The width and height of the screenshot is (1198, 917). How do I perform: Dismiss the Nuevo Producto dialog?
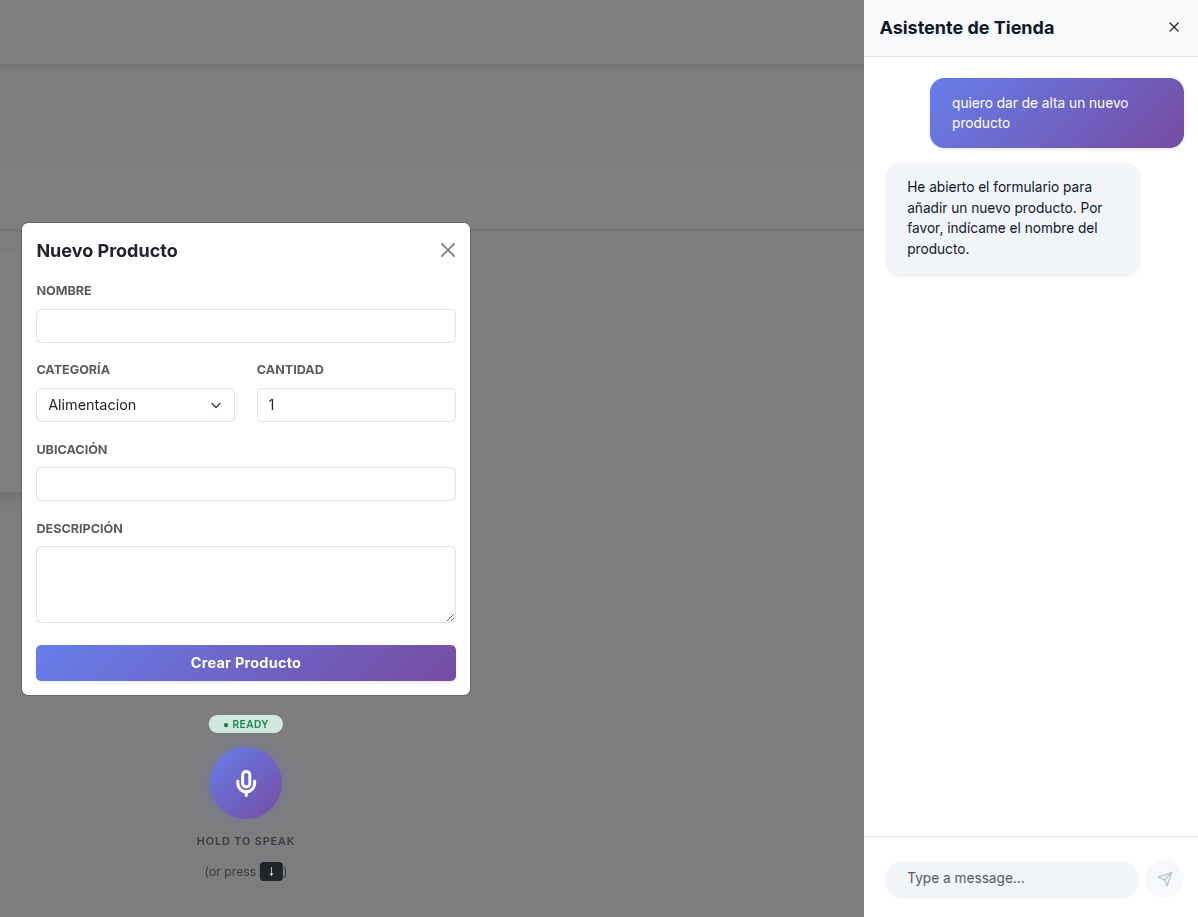pyautogui.click(x=447, y=249)
